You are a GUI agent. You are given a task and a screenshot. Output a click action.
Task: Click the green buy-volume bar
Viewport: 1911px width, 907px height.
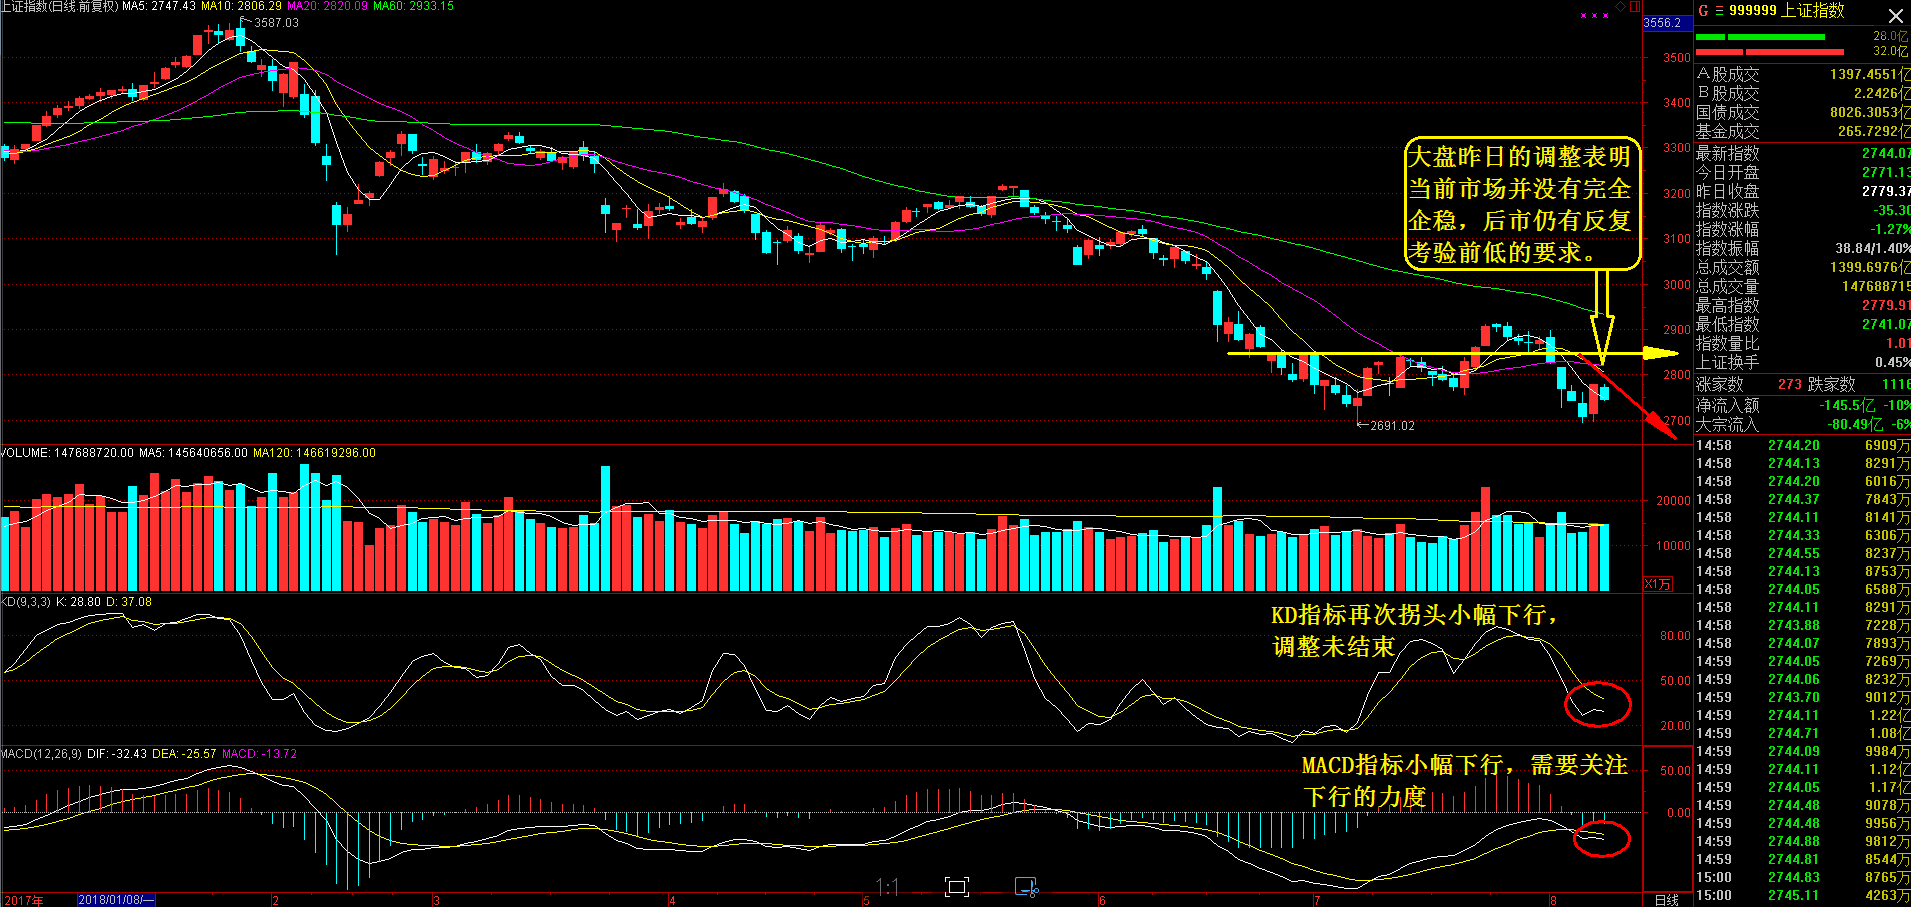click(1760, 37)
